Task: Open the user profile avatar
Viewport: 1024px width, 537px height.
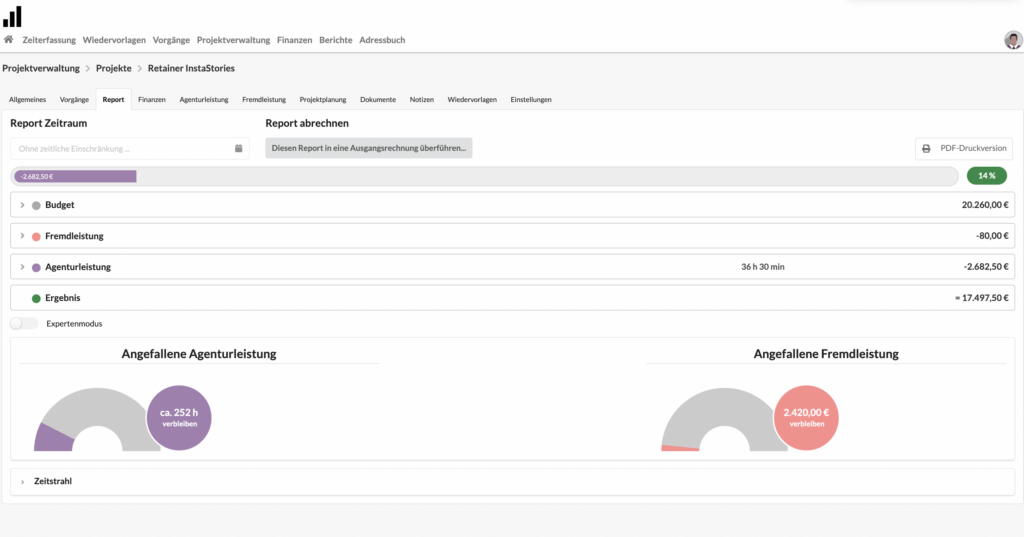Action: (x=1013, y=40)
